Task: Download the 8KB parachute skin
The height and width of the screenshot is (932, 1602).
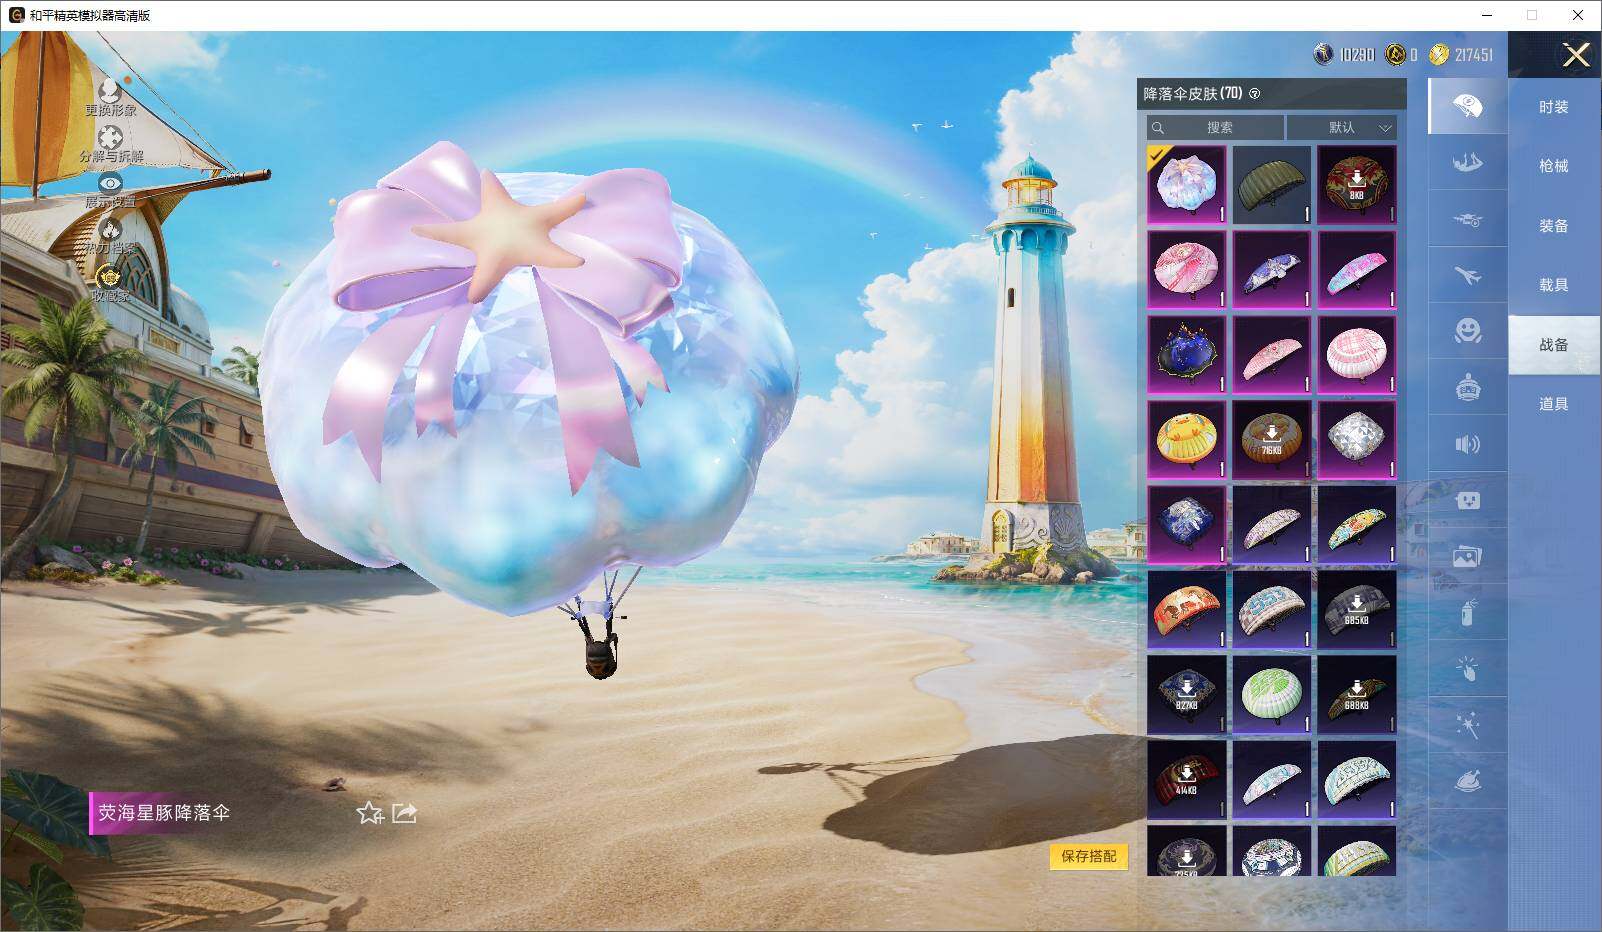Action: (x=1356, y=185)
